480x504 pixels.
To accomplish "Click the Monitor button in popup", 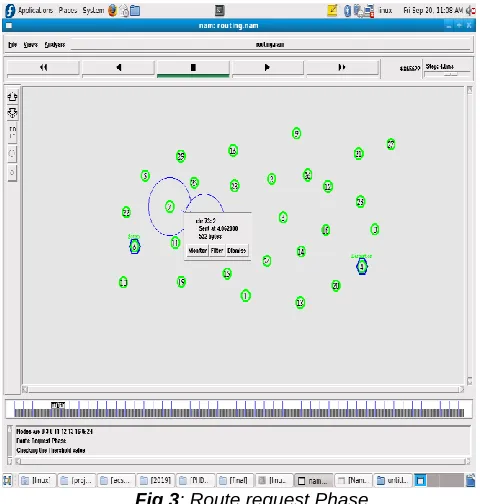I will 197,250.
